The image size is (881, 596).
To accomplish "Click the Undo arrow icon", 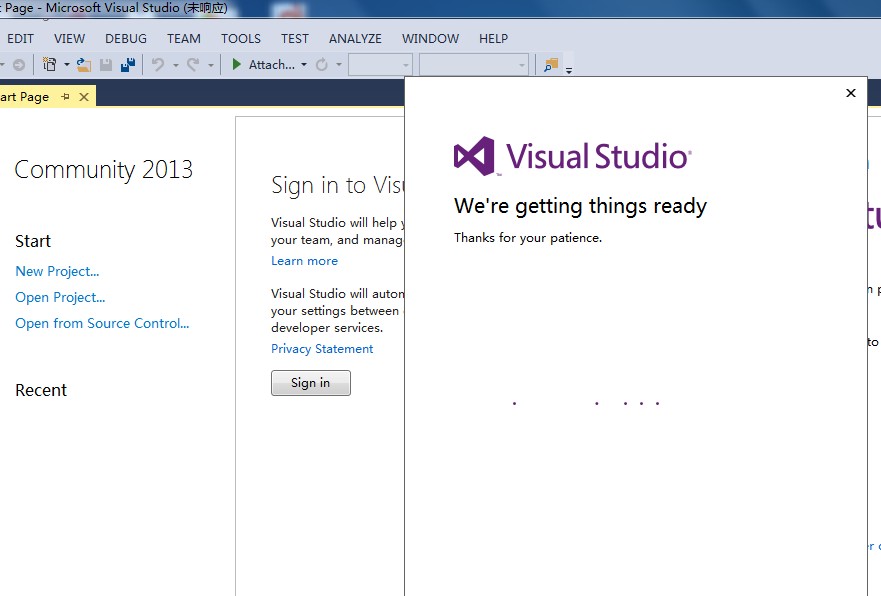I will tap(158, 65).
